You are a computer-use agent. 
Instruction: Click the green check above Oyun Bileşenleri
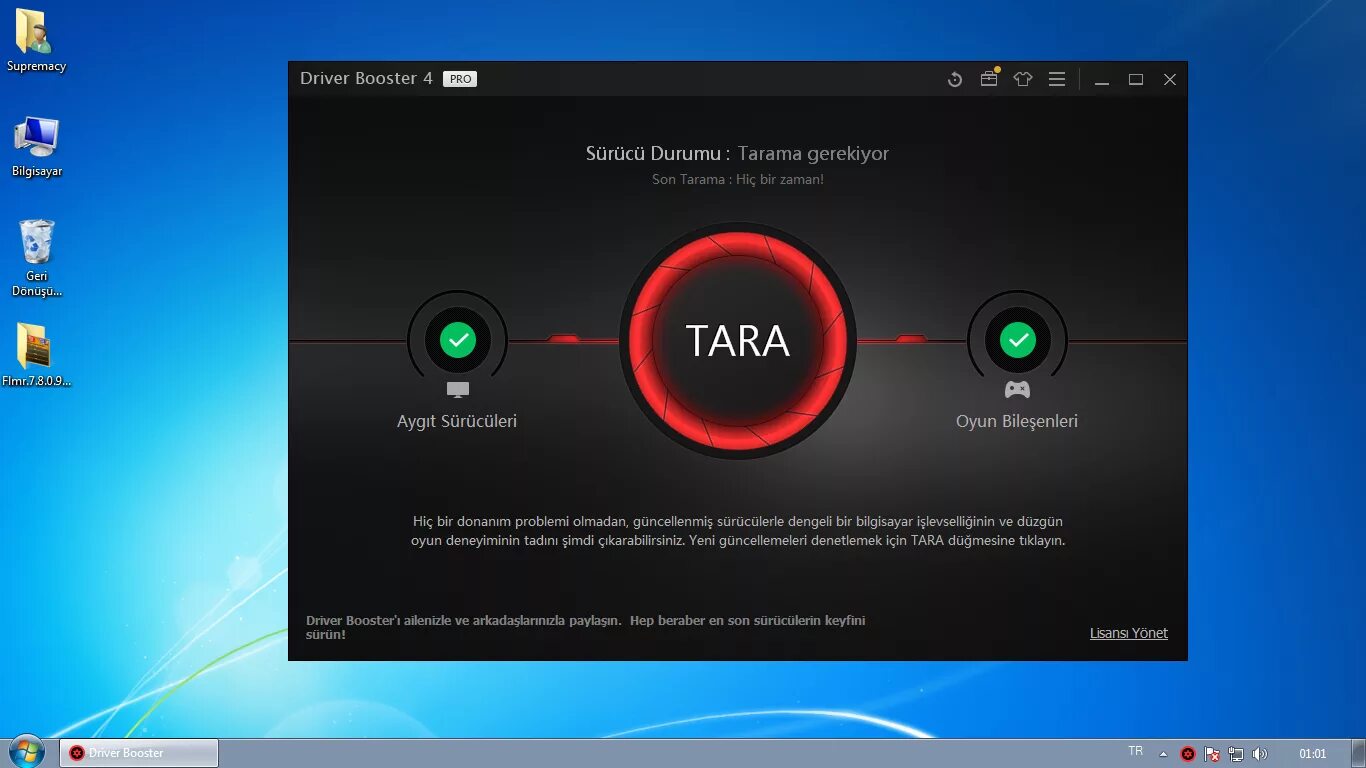point(1018,340)
